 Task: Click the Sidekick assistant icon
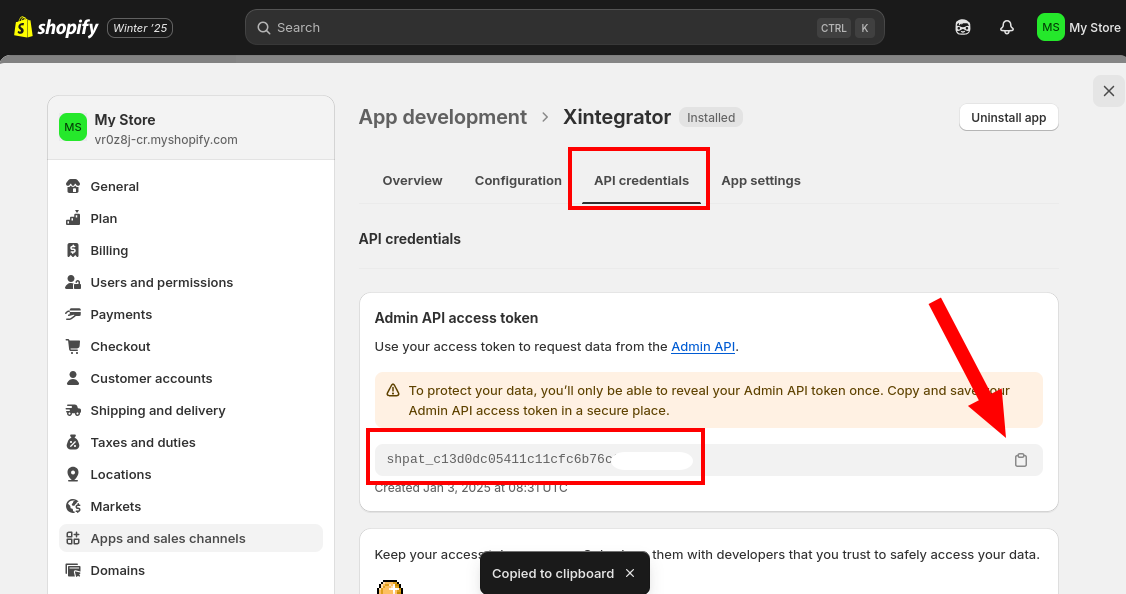tap(962, 28)
